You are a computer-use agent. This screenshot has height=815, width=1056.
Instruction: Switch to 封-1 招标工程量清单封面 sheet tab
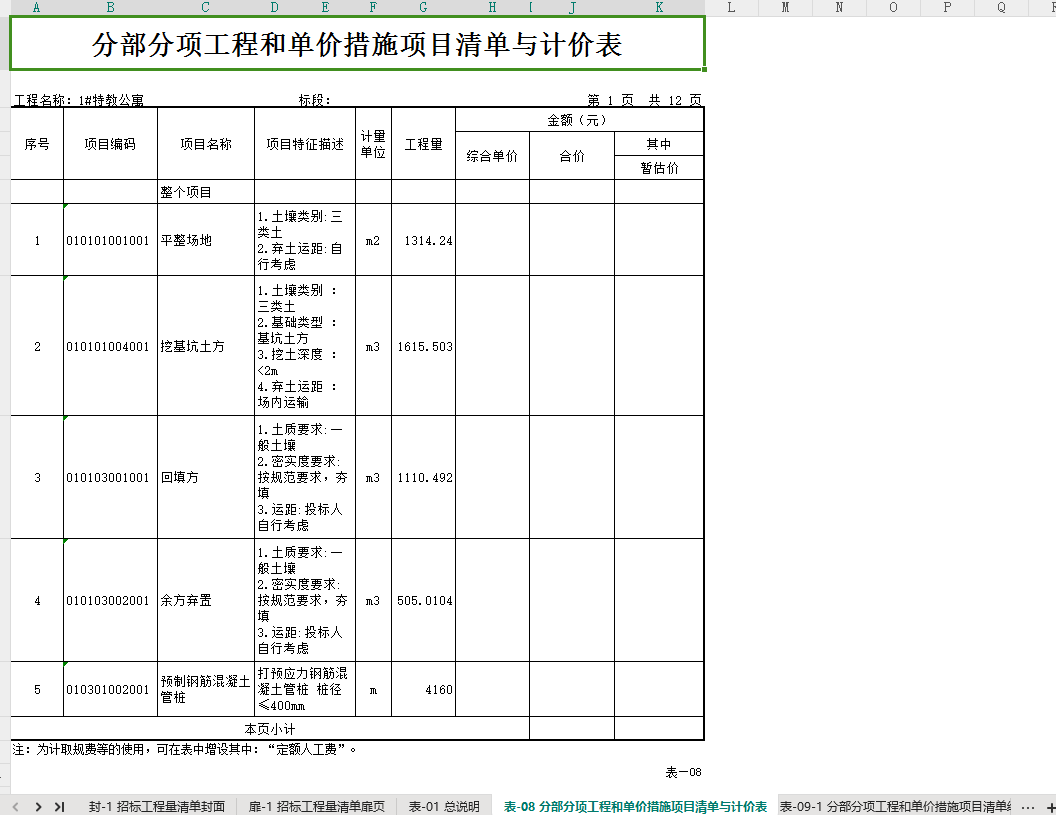[x=157, y=806]
